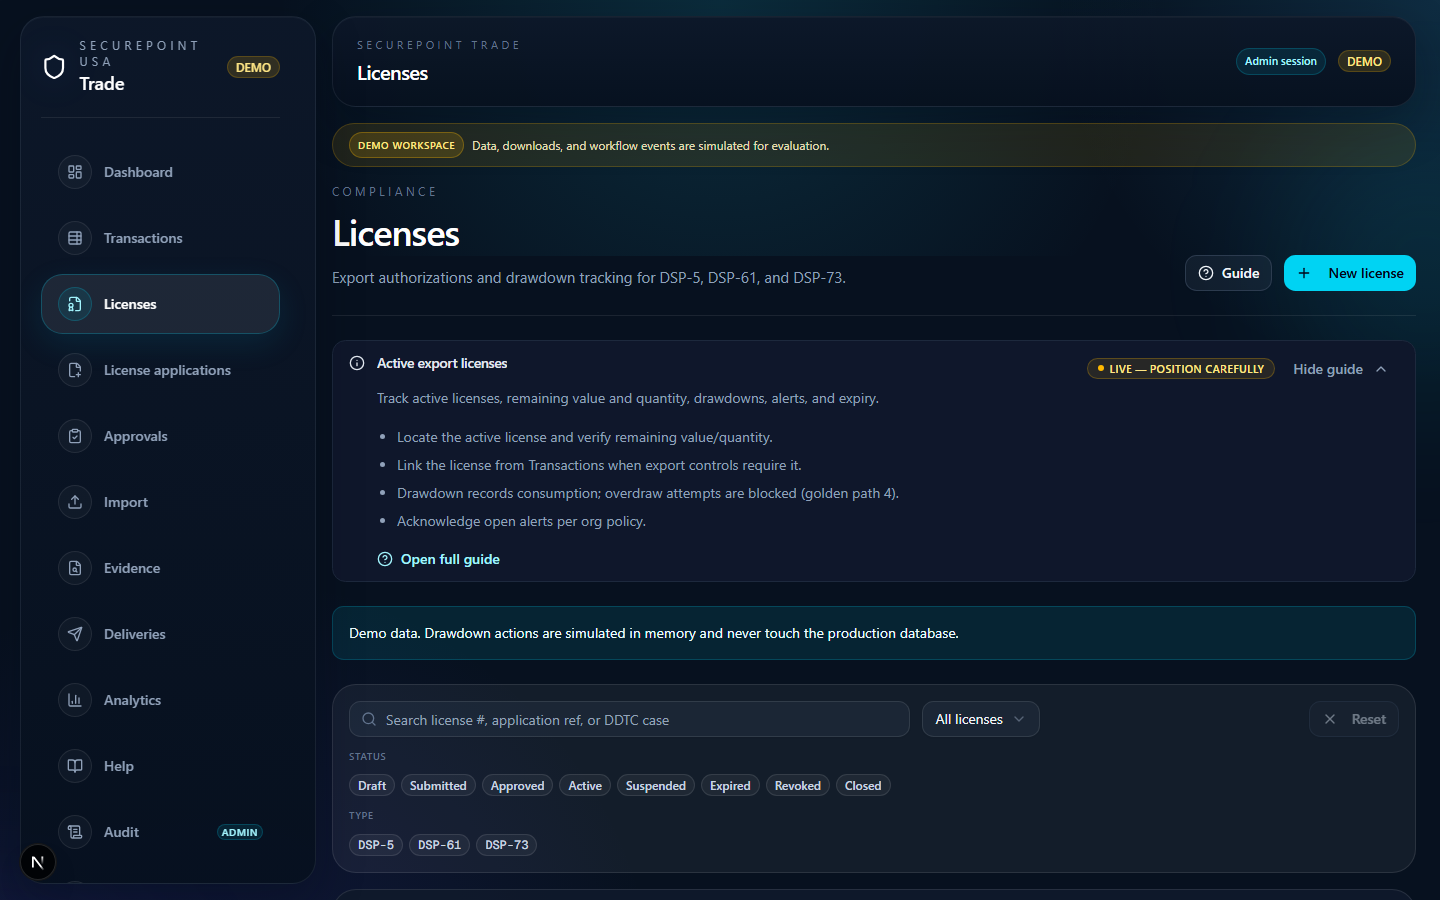Click the Audit label in sidebar
Viewport: 1440px width, 900px height.
tap(121, 832)
